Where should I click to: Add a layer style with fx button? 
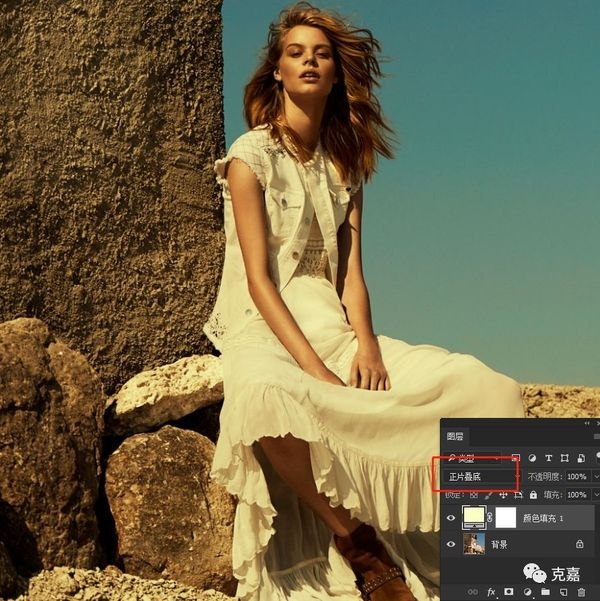pyautogui.click(x=491, y=592)
